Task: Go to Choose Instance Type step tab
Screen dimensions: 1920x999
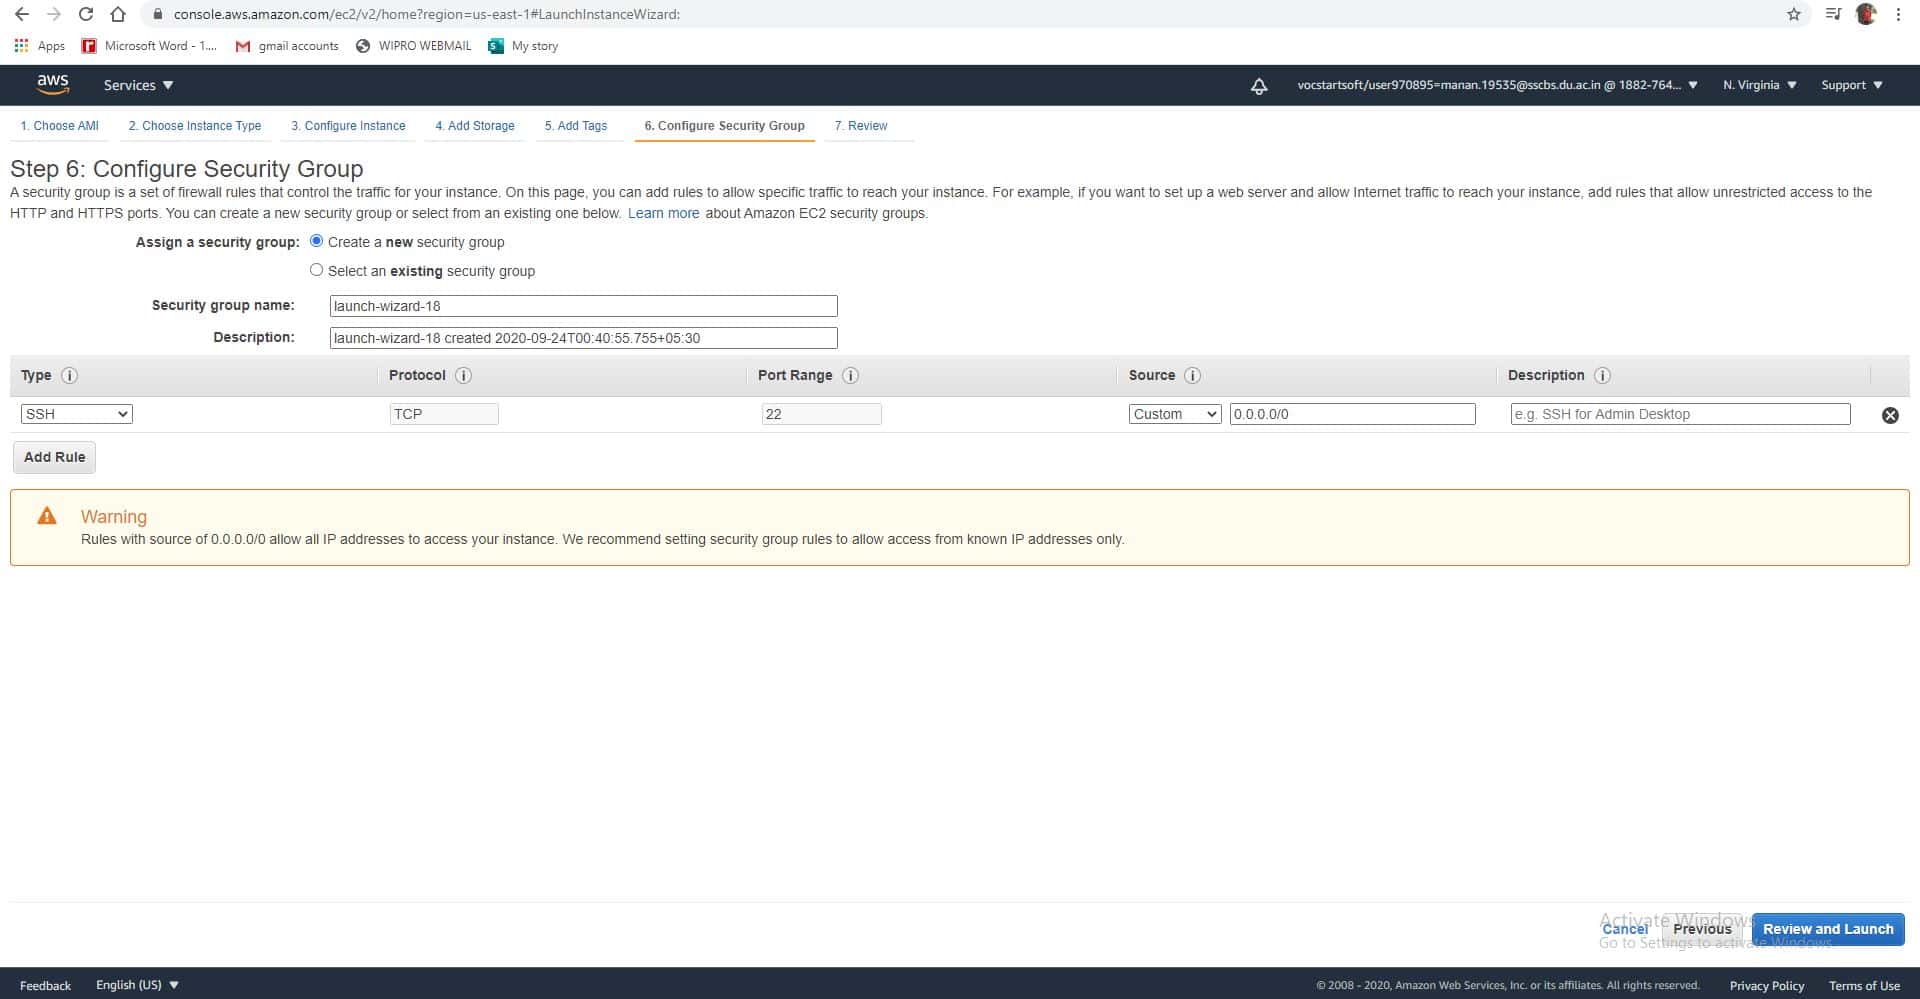Action: pos(195,126)
